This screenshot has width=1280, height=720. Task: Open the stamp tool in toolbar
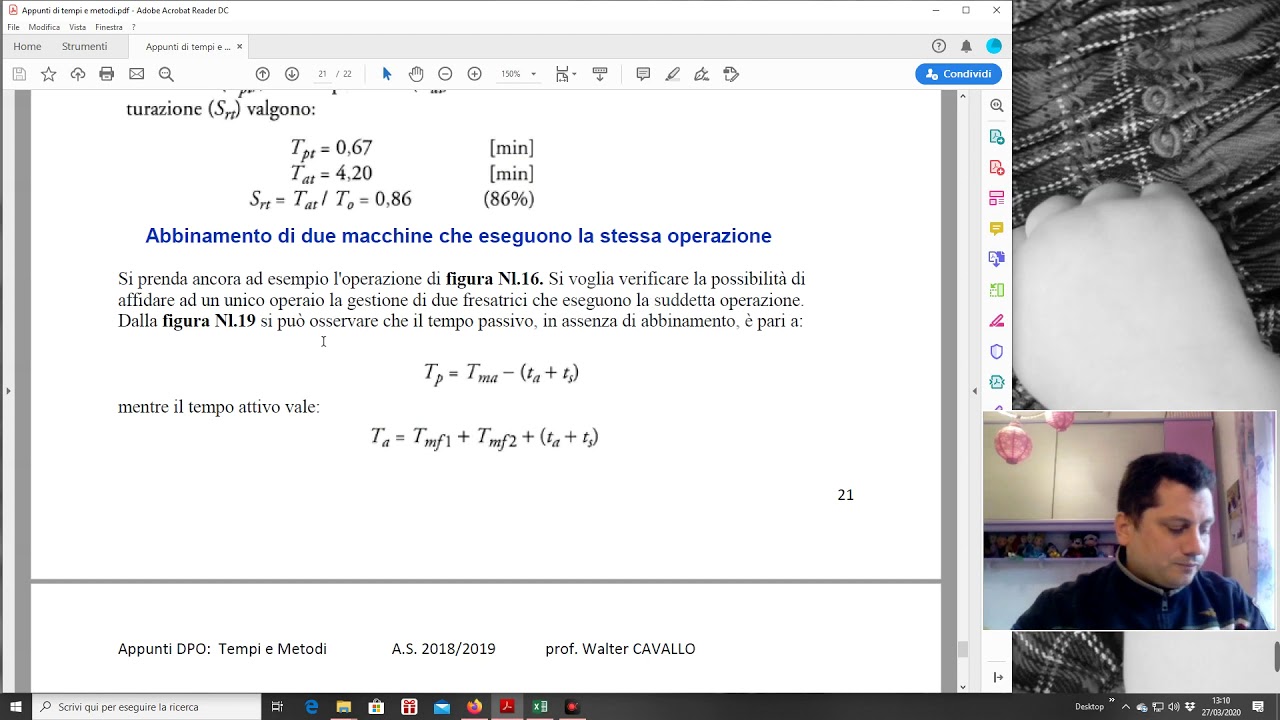731,74
